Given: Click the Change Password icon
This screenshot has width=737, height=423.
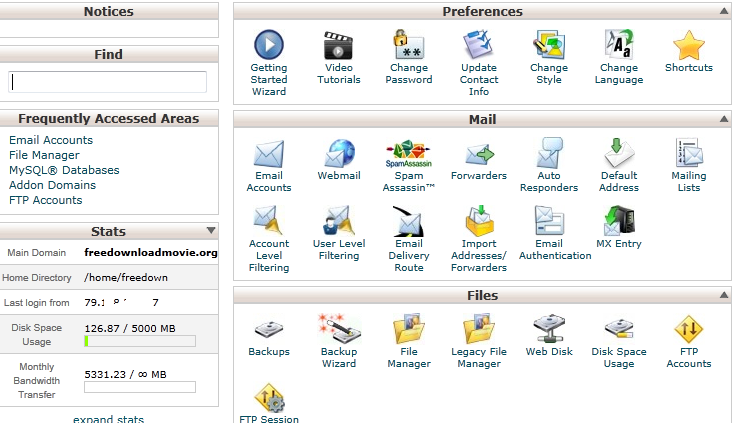Looking at the screenshot, I should tap(409, 46).
